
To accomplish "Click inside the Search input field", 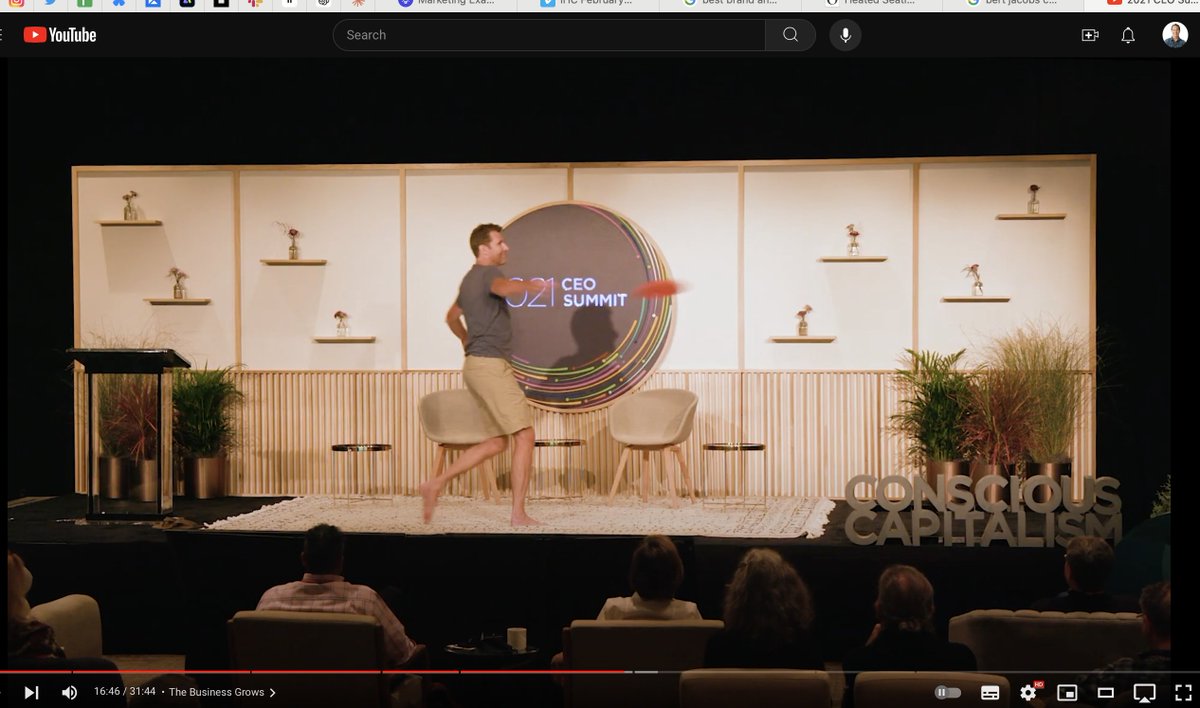I will [x=550, y=34].
